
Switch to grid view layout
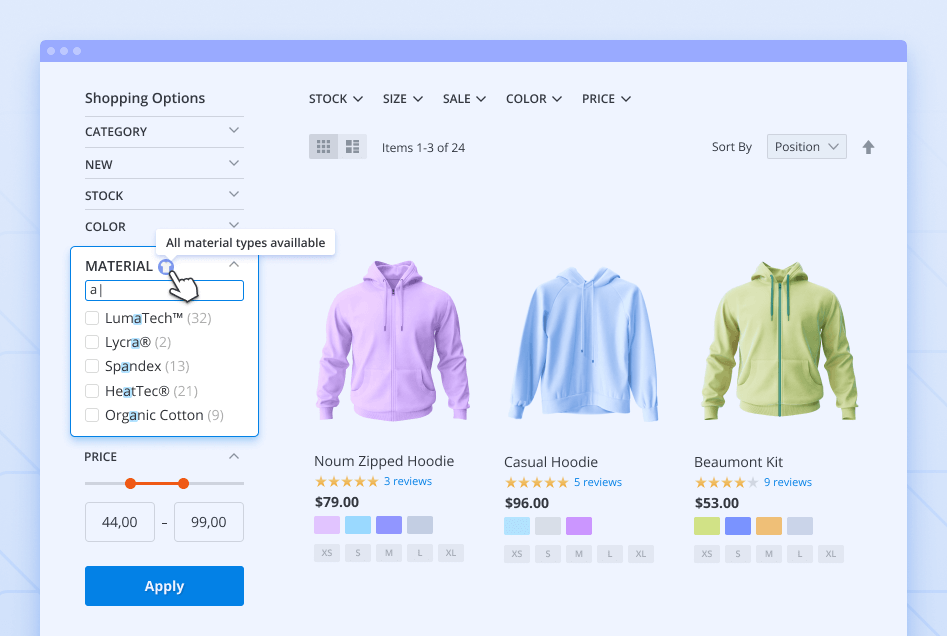[x=323, y=147]
